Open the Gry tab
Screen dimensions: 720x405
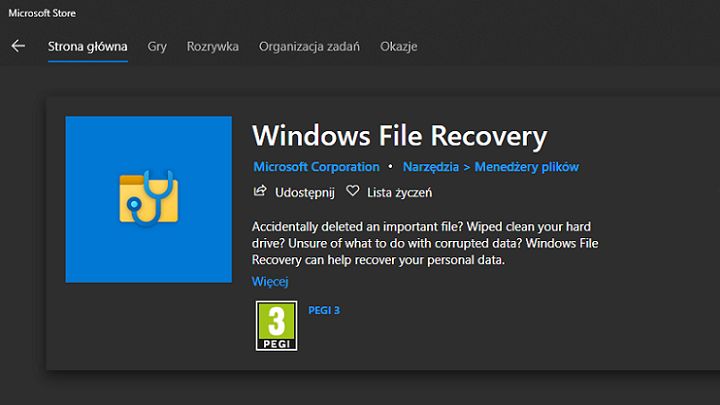pos(157,46)
